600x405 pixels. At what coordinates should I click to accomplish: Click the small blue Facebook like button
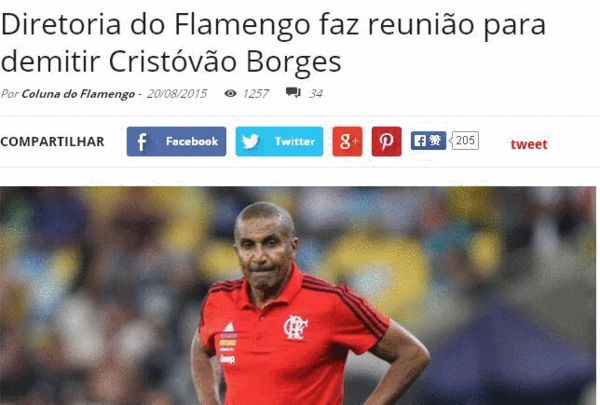point(429,140)
